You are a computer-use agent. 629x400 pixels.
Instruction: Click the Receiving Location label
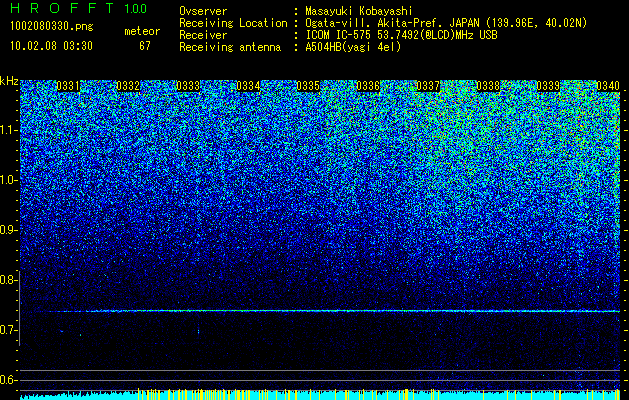point(233,23)
